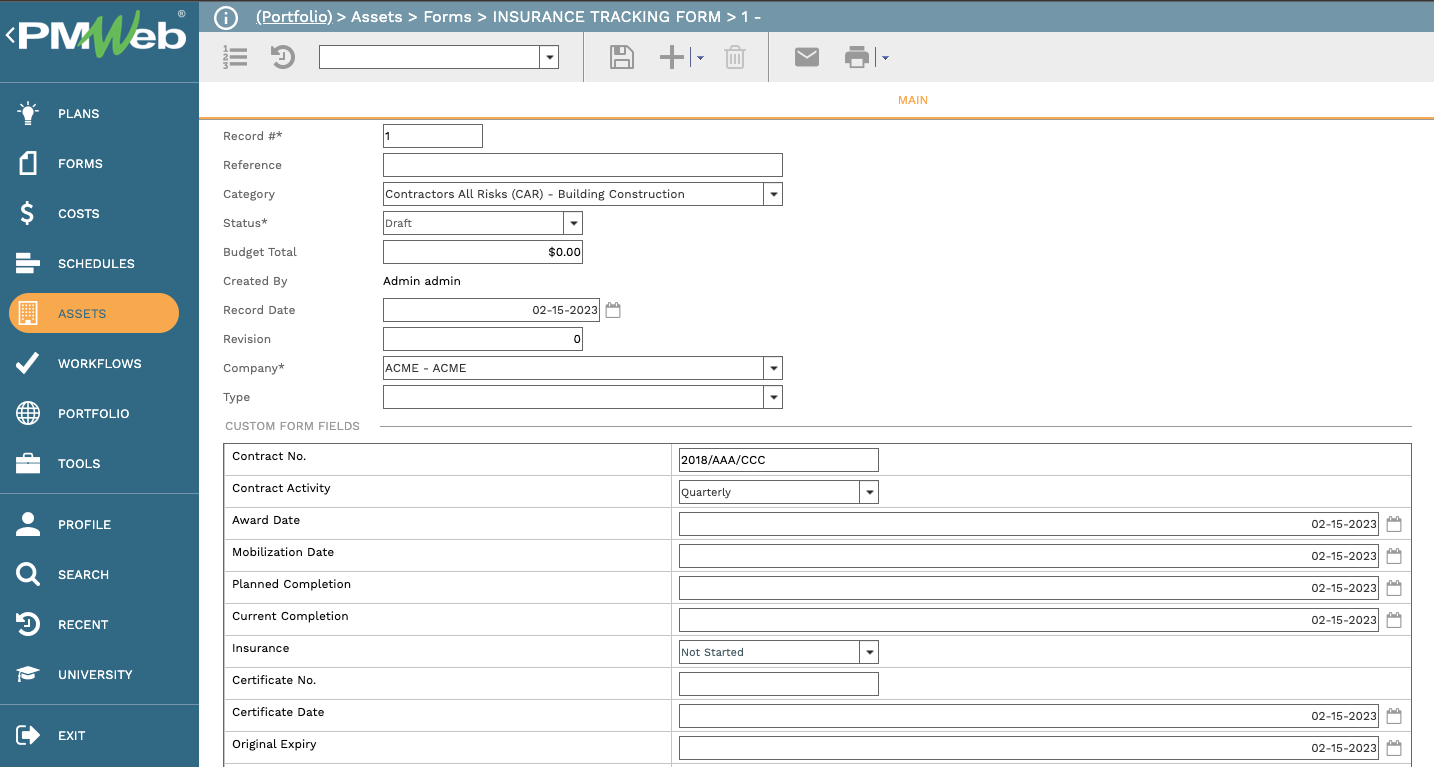
Task: Open calendar picker for Award Date
Action: click(x=1394, y=524)
